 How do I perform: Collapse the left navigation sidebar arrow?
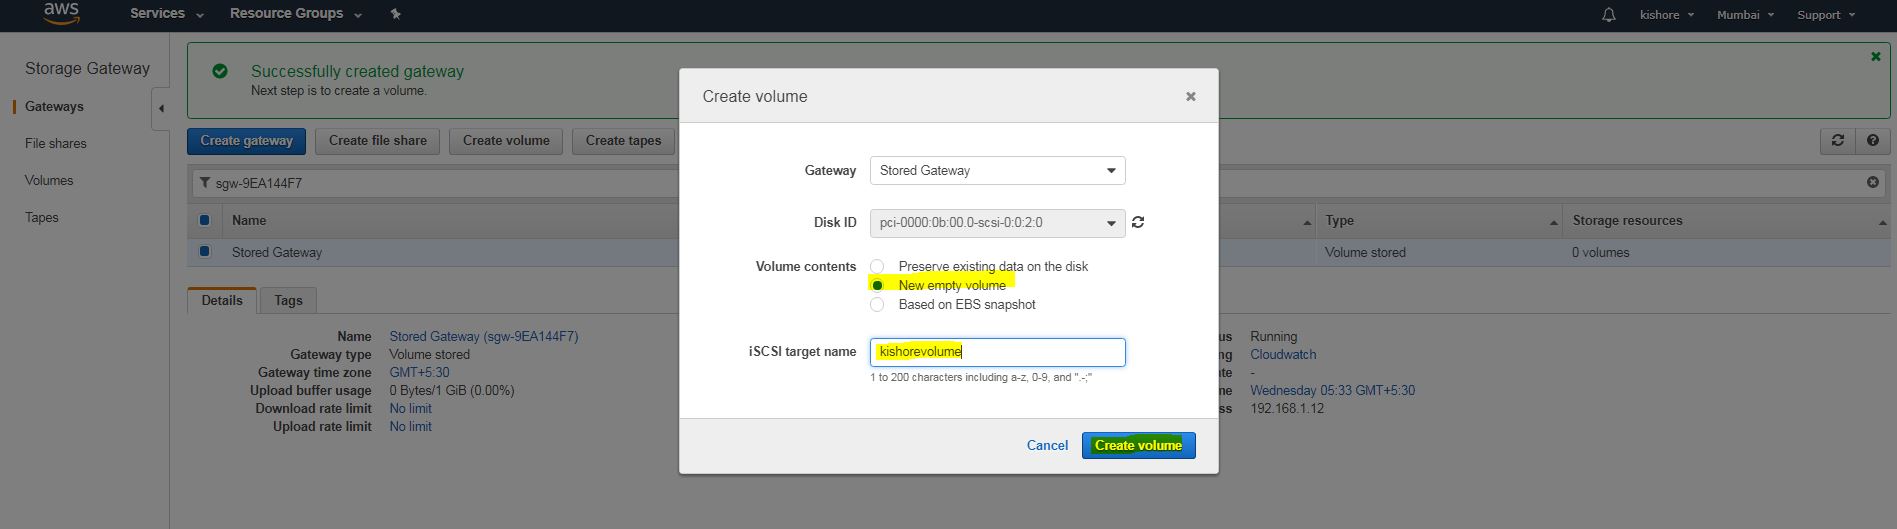pos(161,108)
